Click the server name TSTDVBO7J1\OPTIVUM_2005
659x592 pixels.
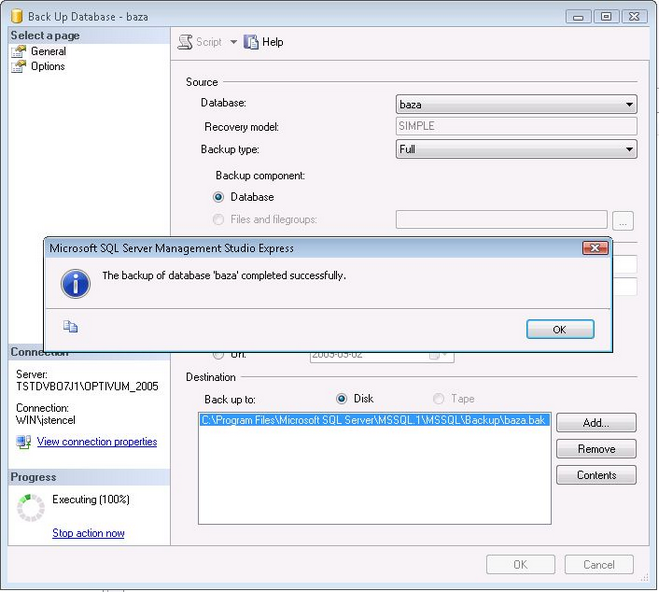(x=87, y=386)
